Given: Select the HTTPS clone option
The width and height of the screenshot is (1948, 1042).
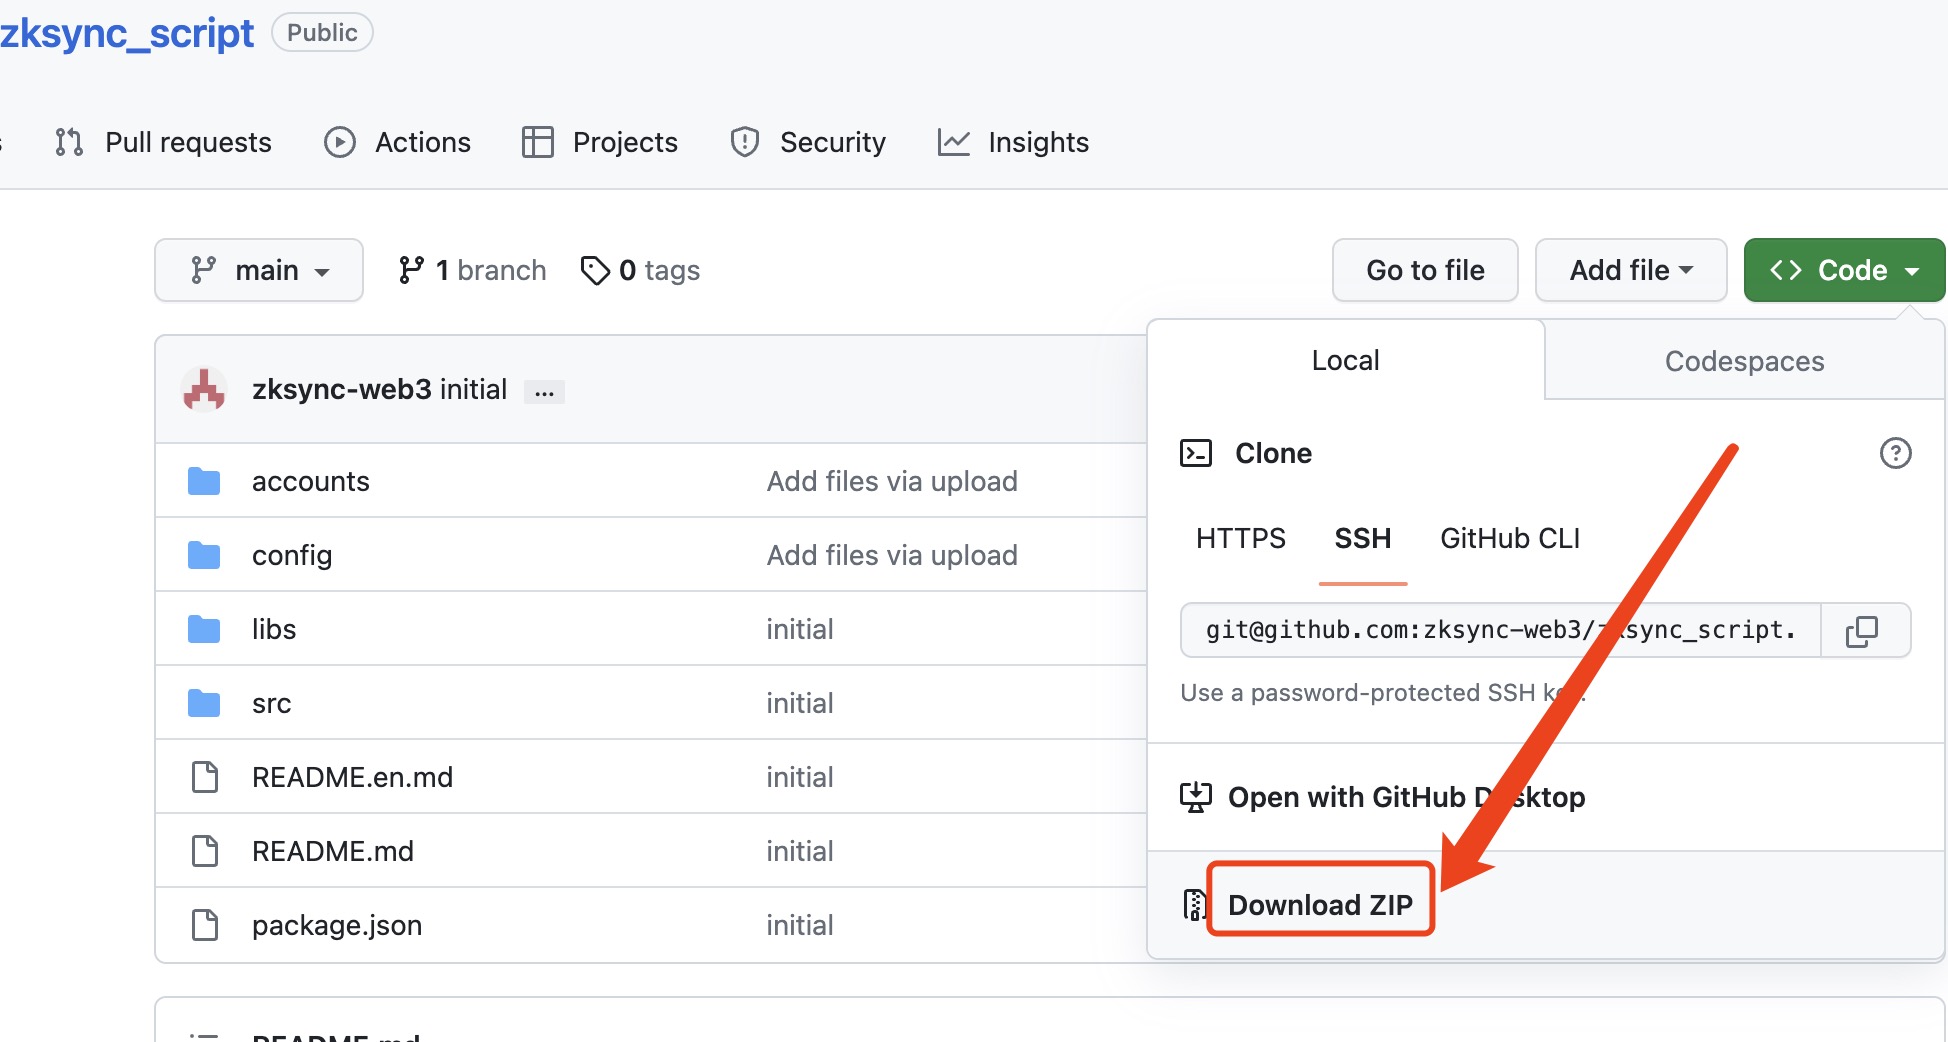Looking at the screenshot, I should [1241, 538].
